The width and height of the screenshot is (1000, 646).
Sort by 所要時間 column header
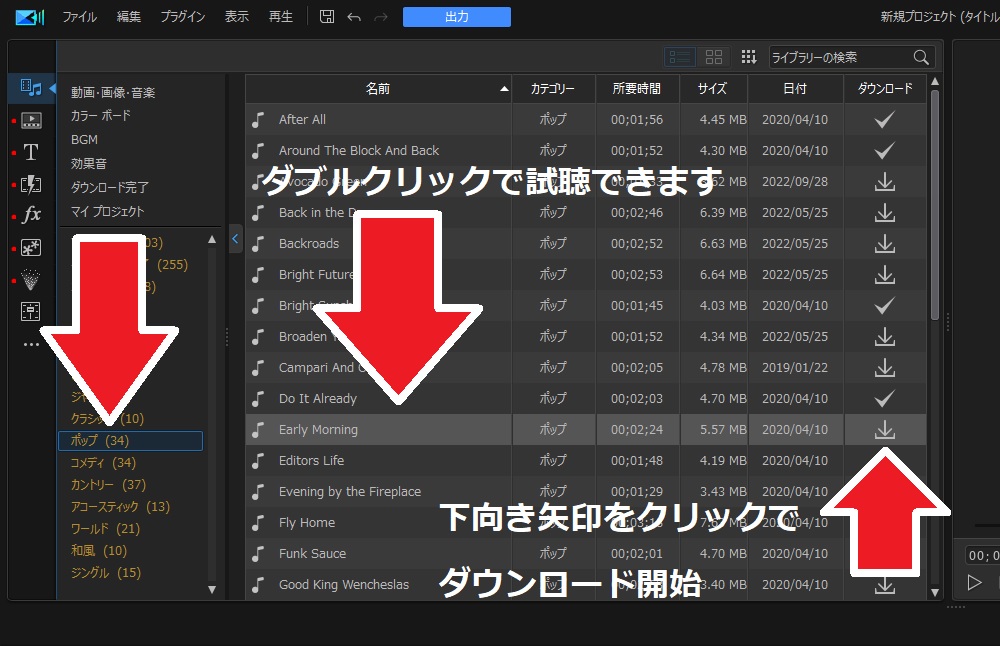[x=637, y=89]
